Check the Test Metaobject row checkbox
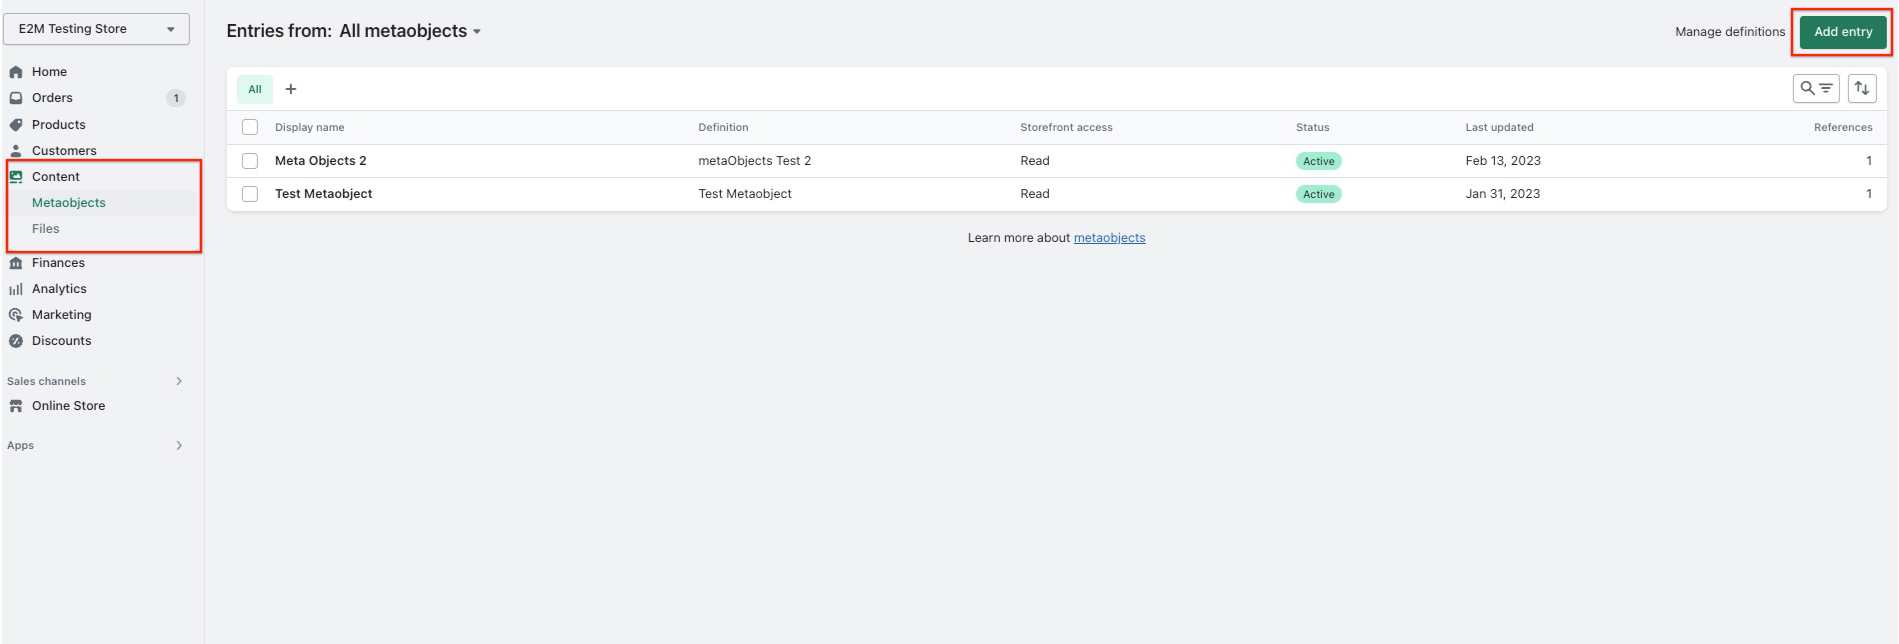The height and width of the screenshot is (644, 1899). tap(250, 194)
